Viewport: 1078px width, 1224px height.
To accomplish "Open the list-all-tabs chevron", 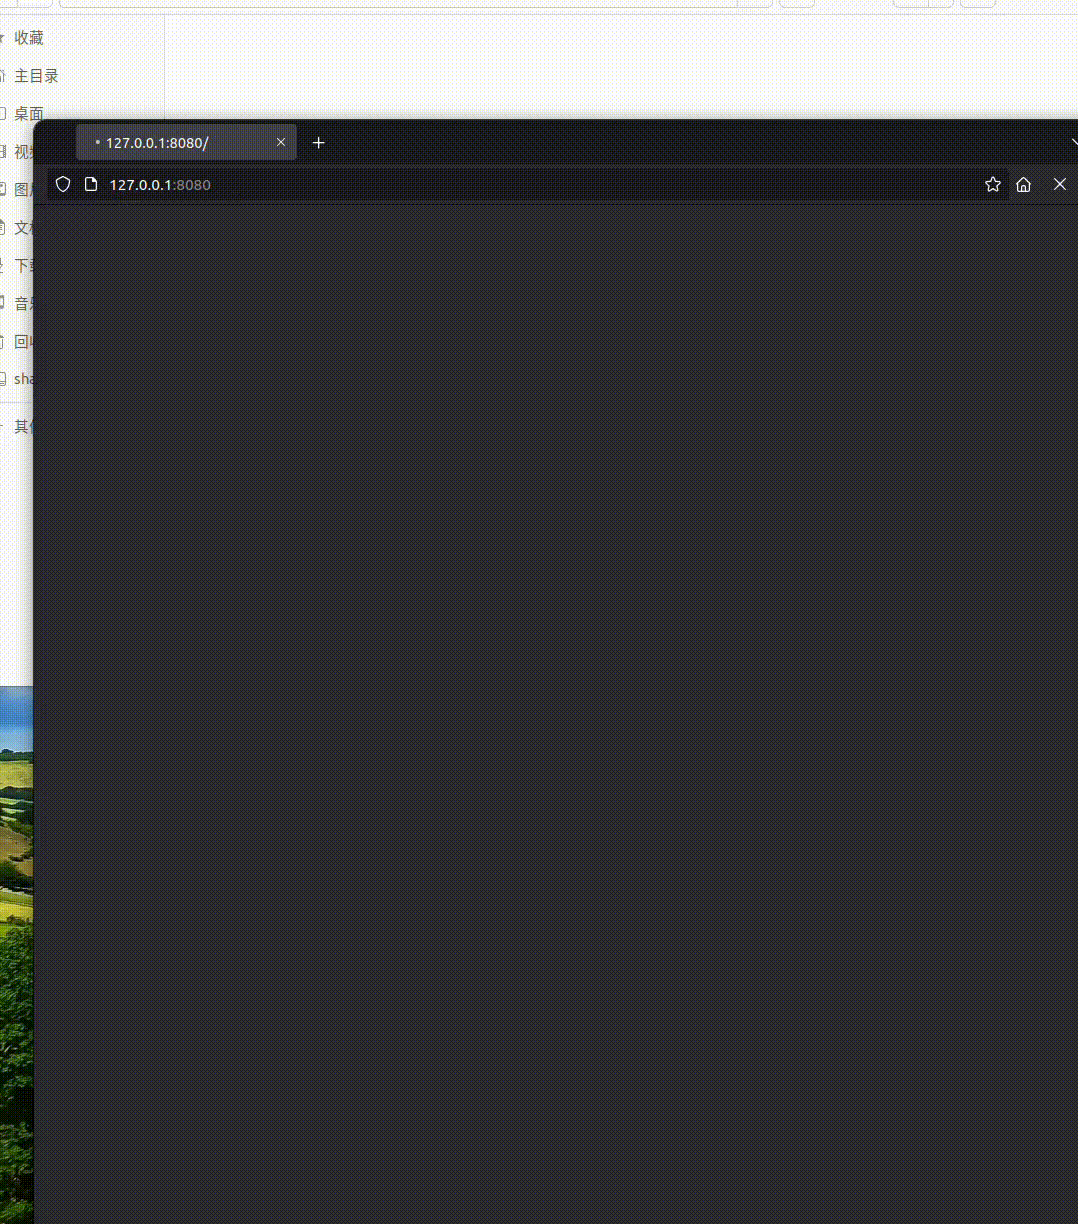I will (x=1073, y=142).
